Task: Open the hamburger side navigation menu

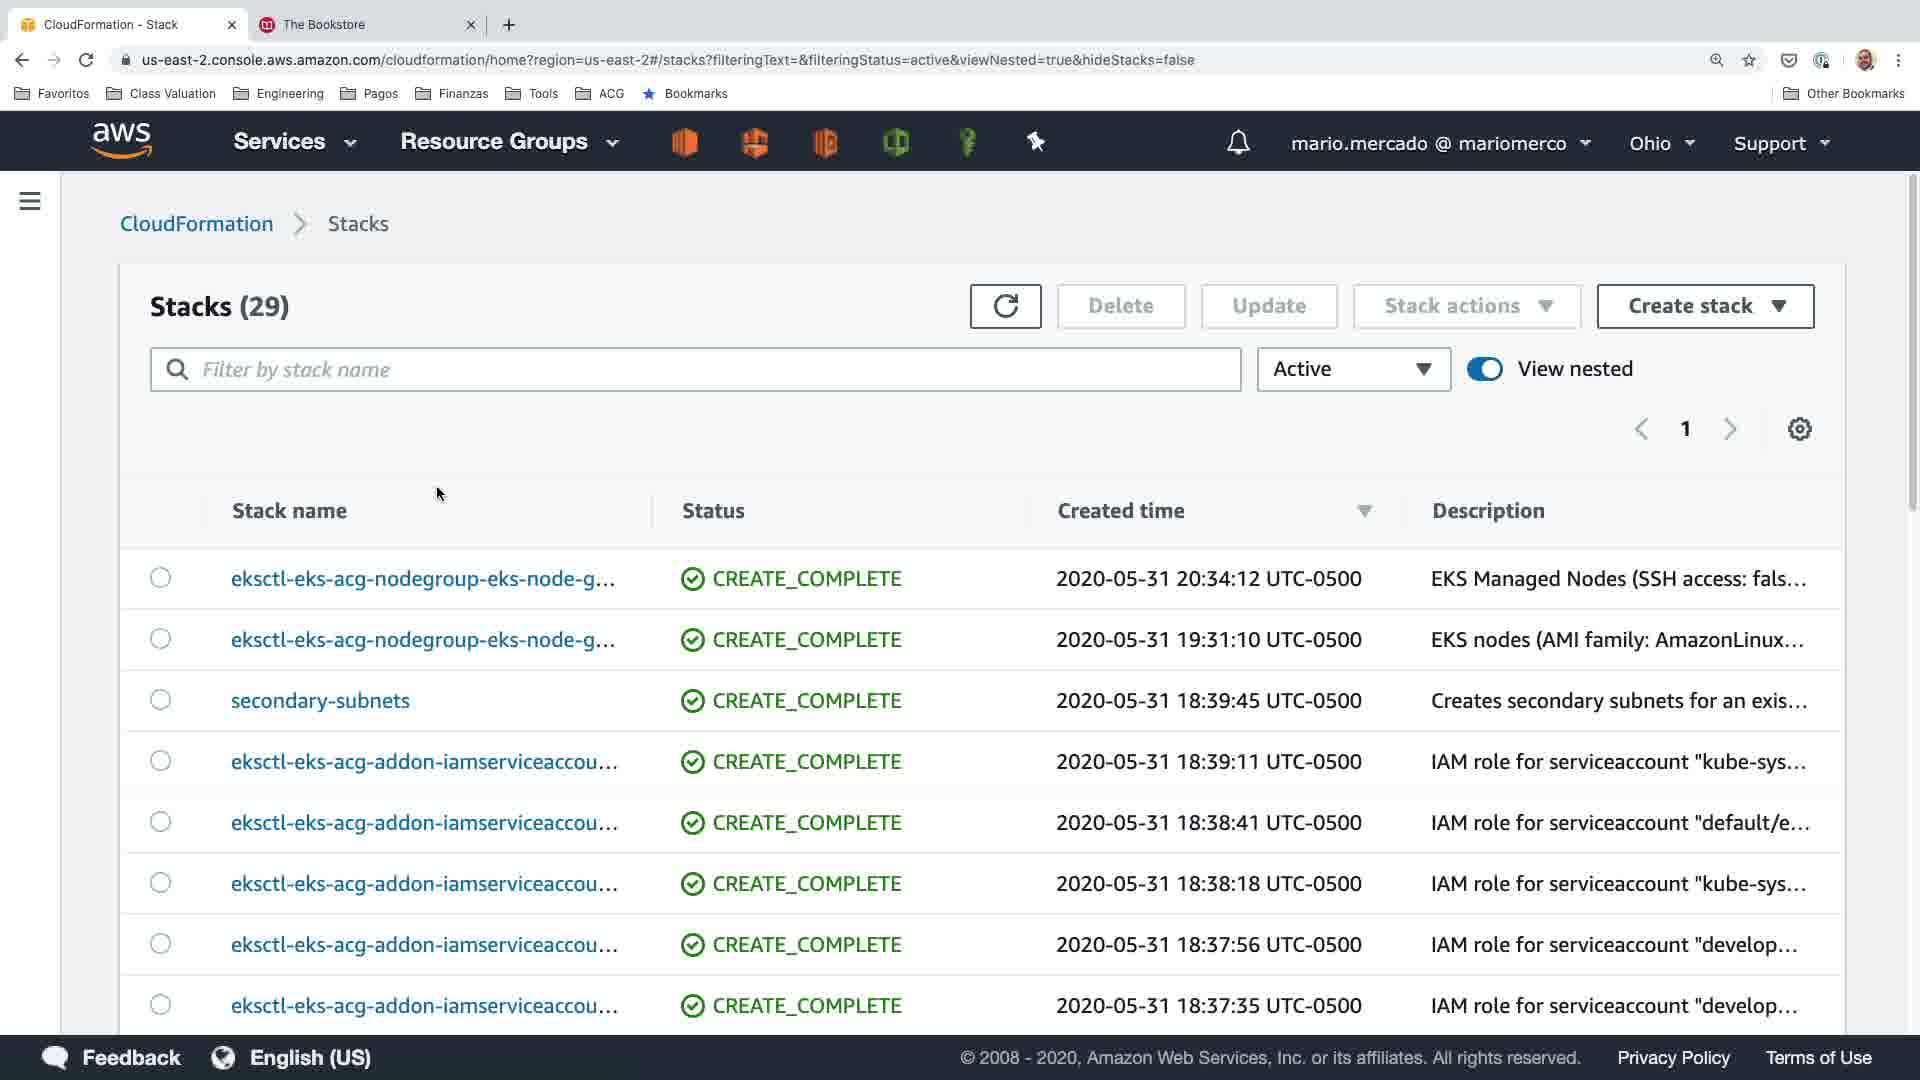Action: (30, 201)
